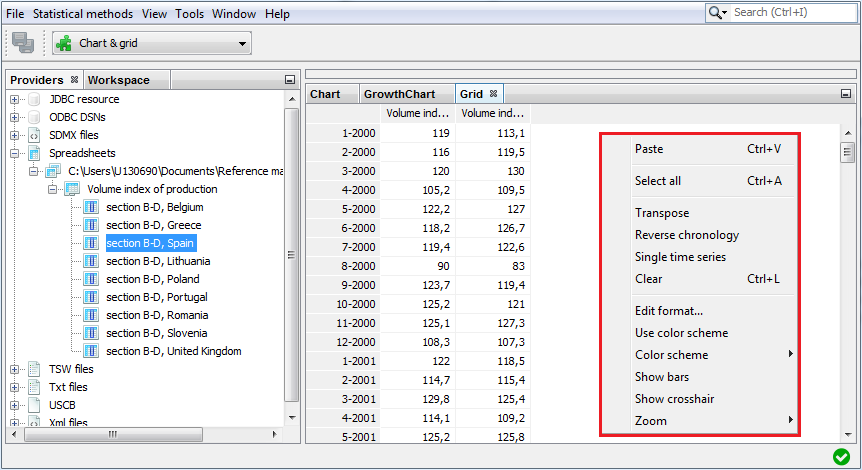
Task: Click the save-all disks toolbar icon
Action: (22, 43)
